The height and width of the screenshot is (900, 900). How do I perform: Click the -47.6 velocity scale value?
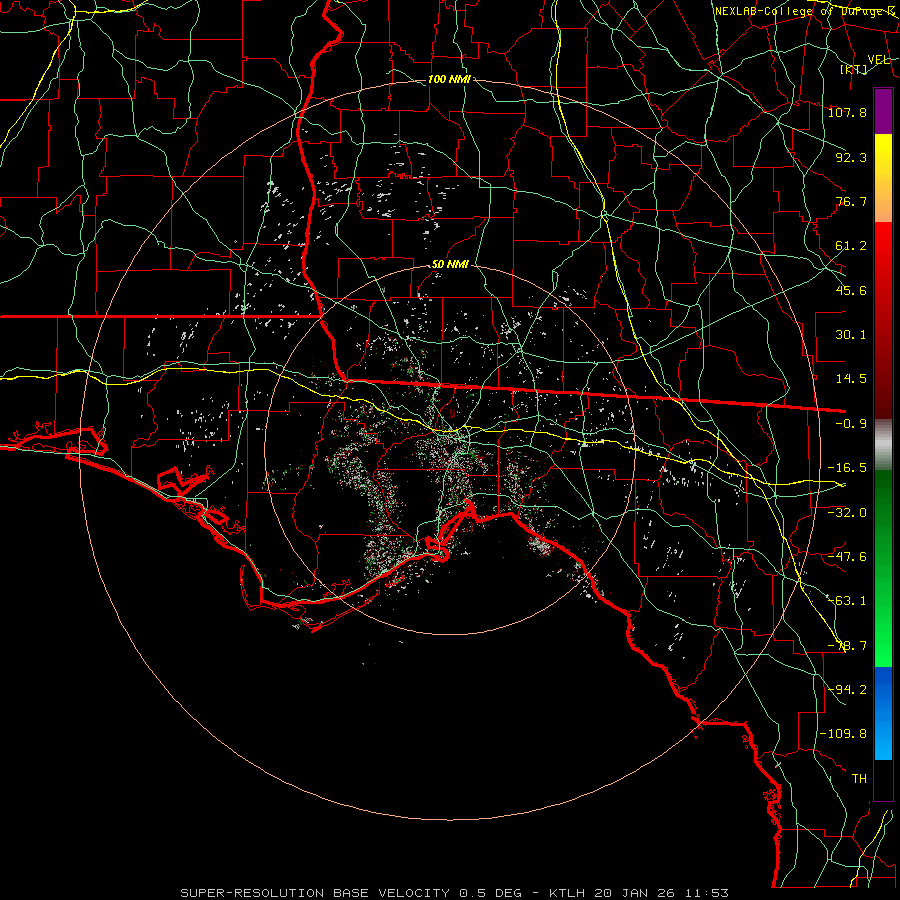tap(847, 557)
